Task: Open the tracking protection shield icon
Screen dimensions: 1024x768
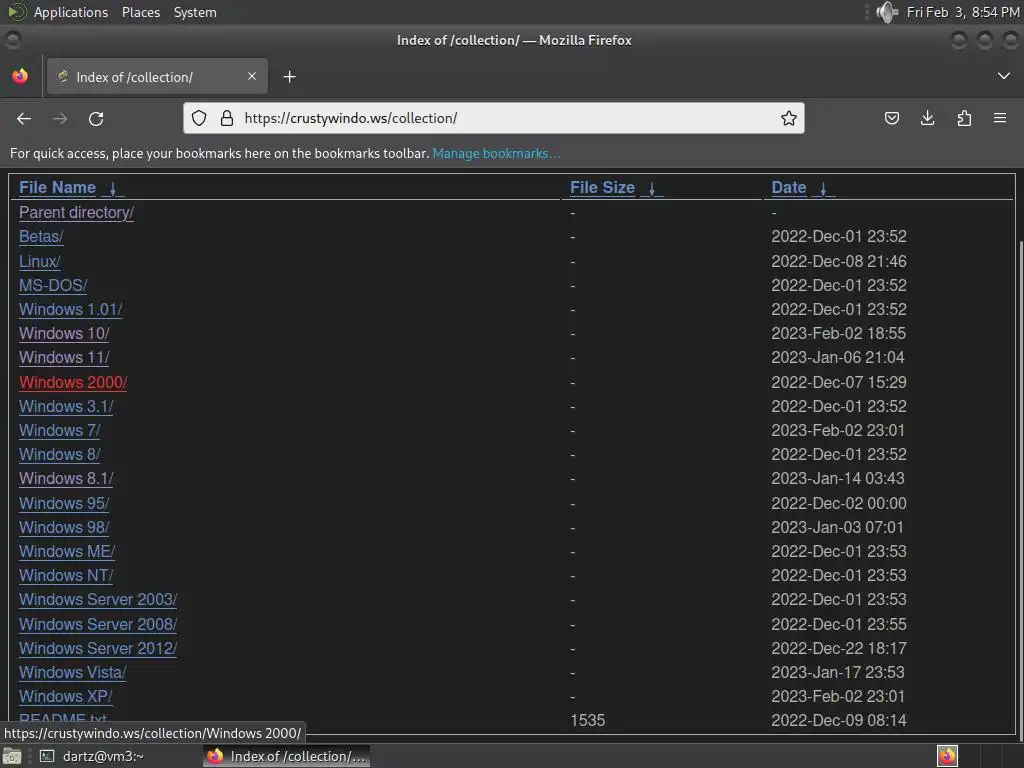Action: (x=199, y=118)
